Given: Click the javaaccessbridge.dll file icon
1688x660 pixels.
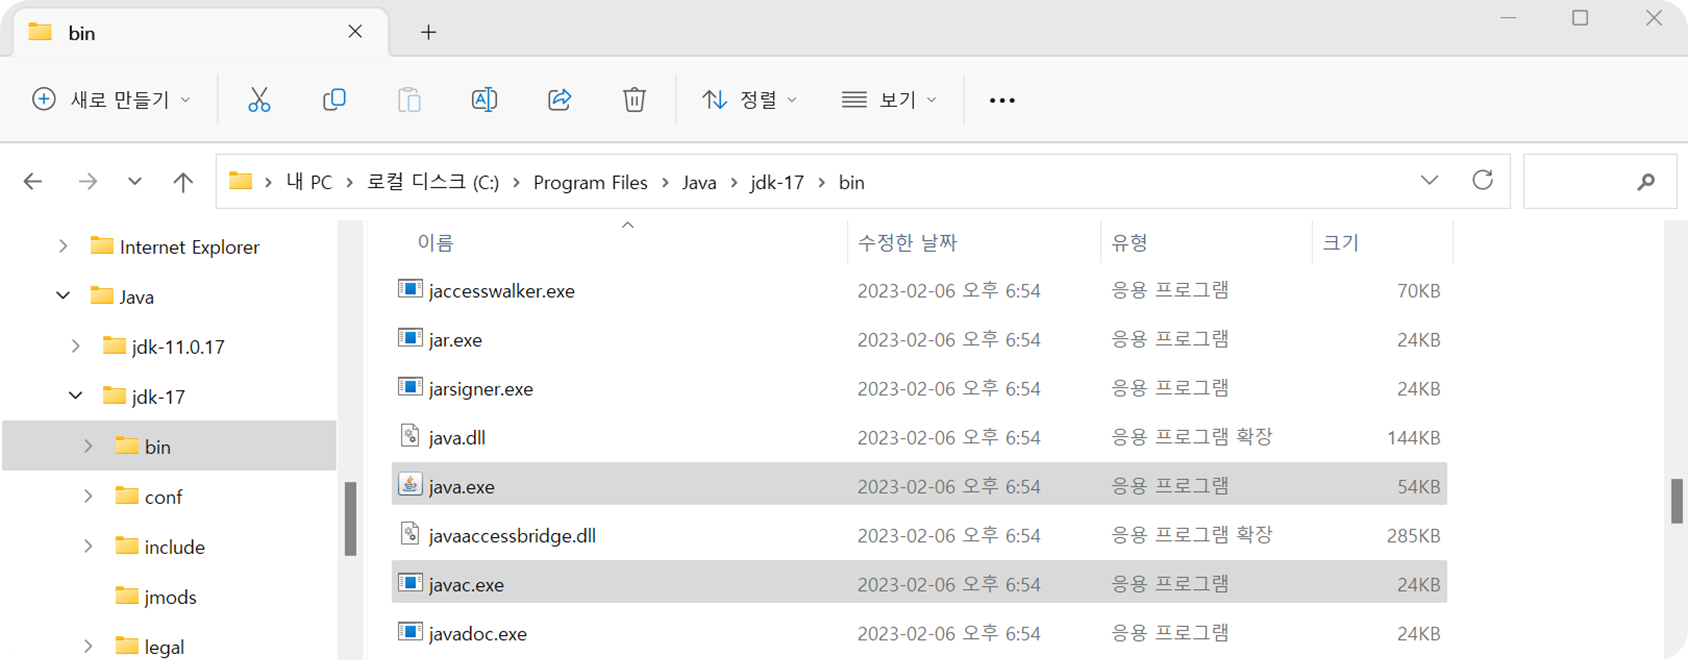Looking at the screenshot, I should [x=410, y=534].
